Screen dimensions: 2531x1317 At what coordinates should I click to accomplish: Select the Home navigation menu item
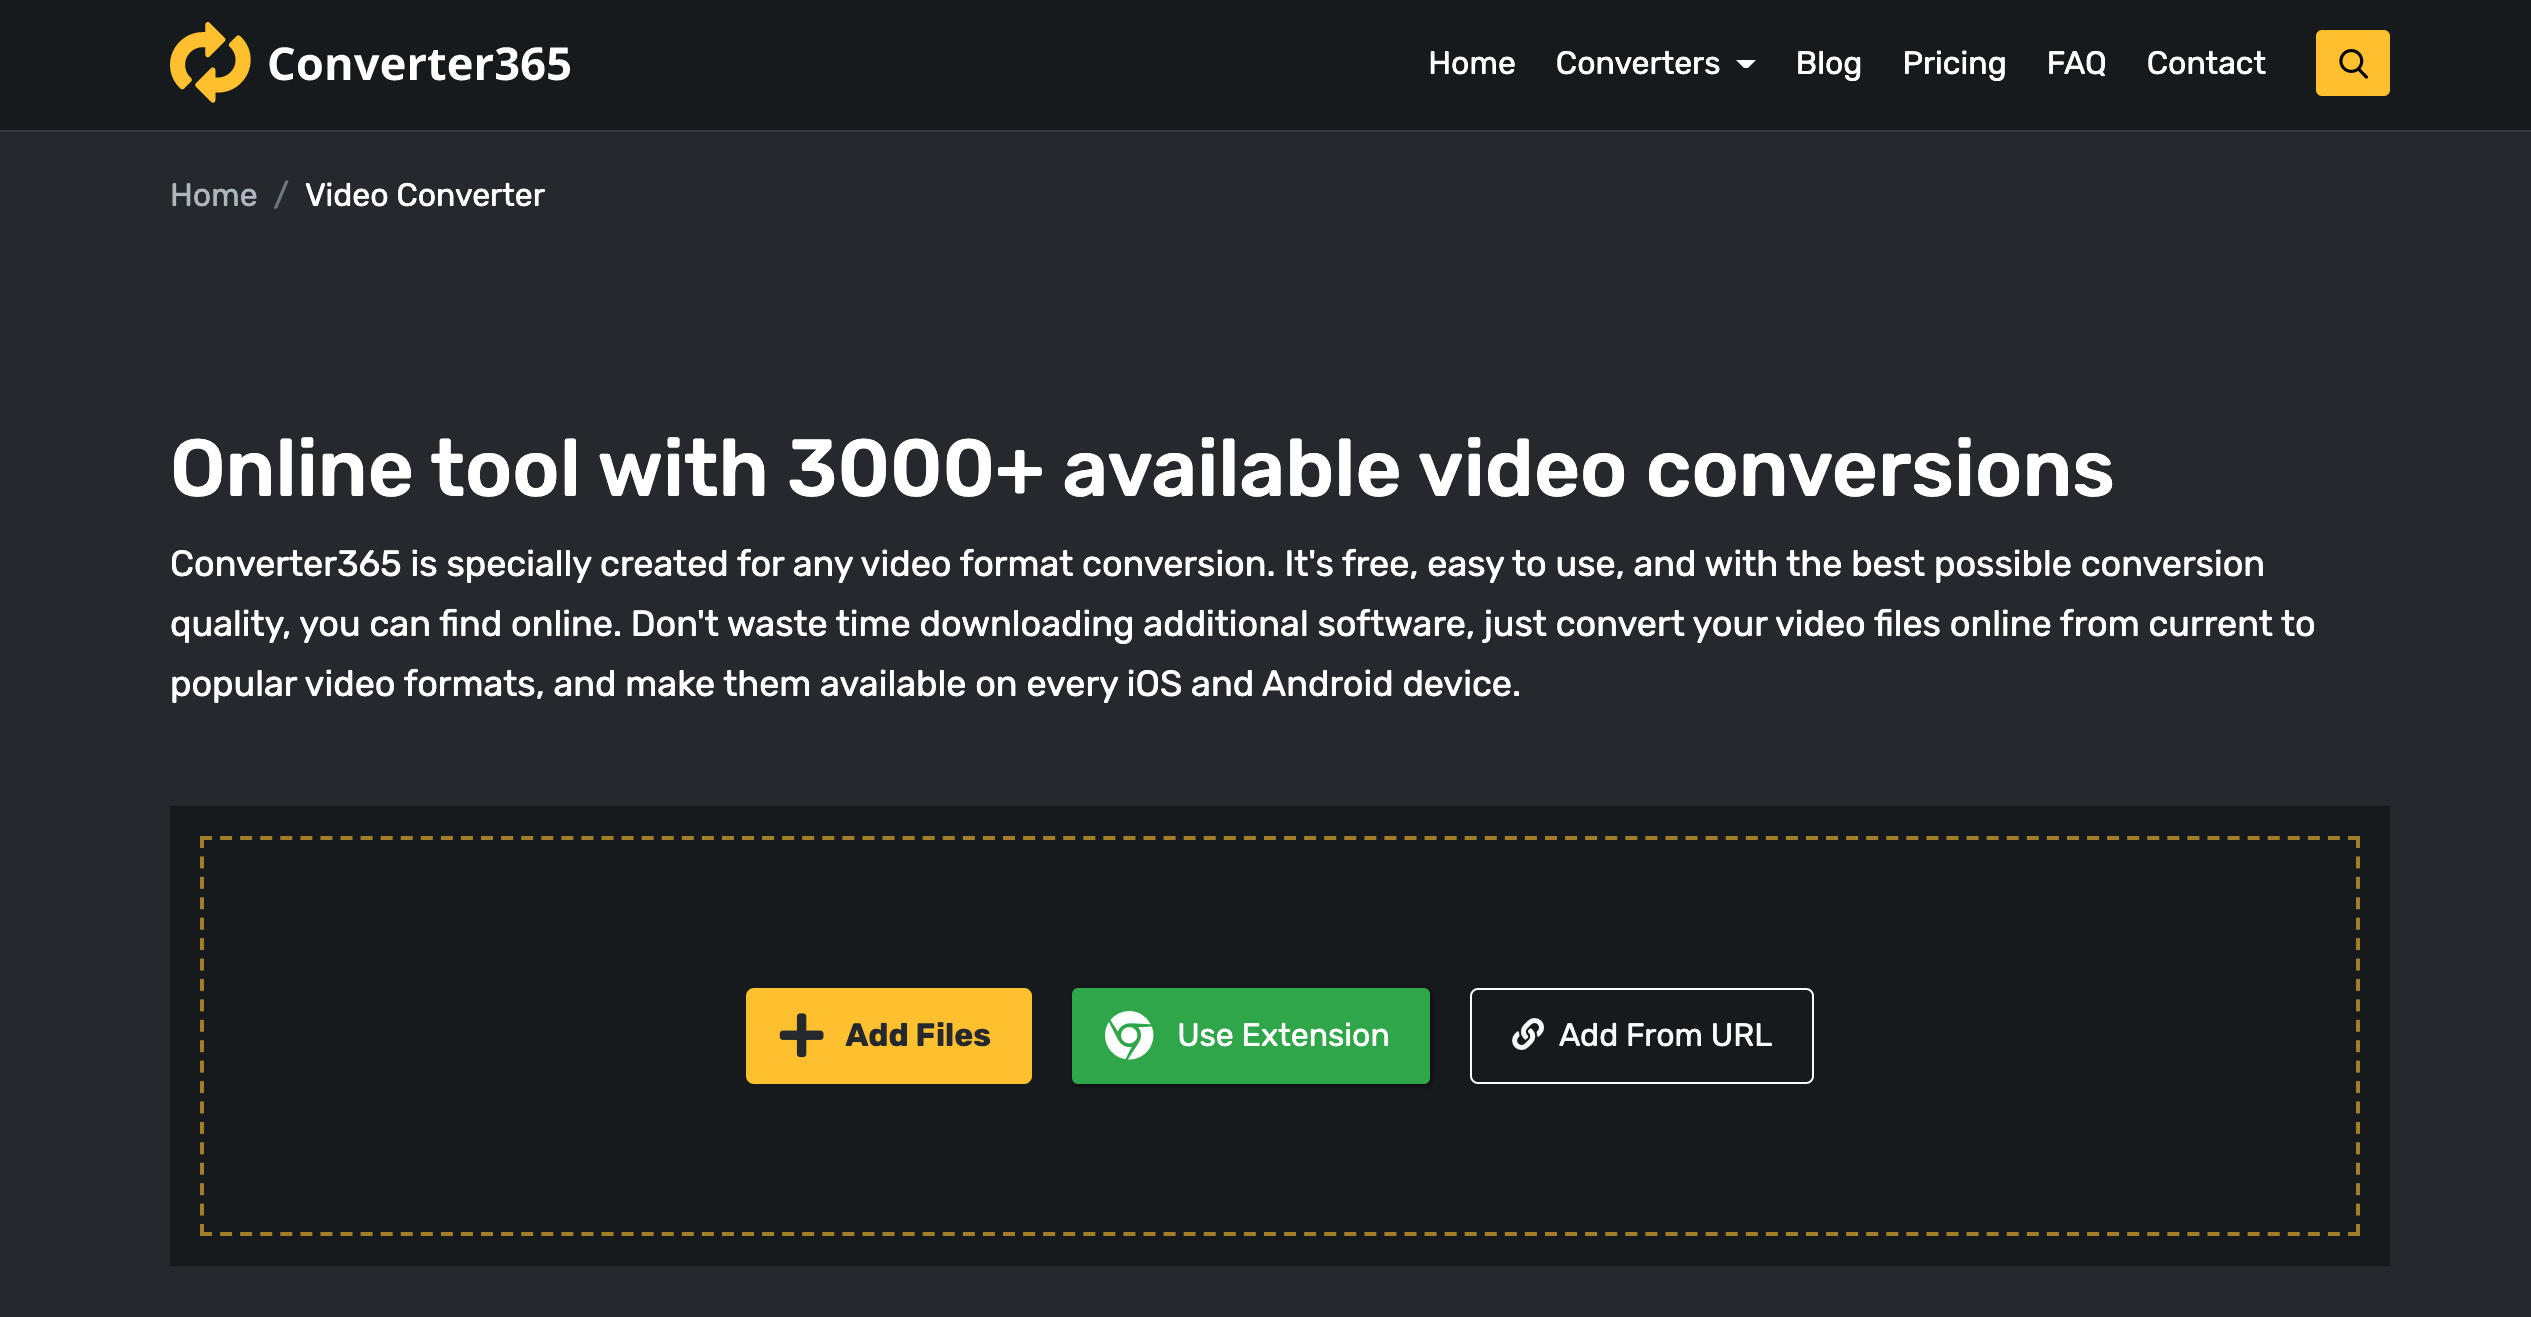1471,65
